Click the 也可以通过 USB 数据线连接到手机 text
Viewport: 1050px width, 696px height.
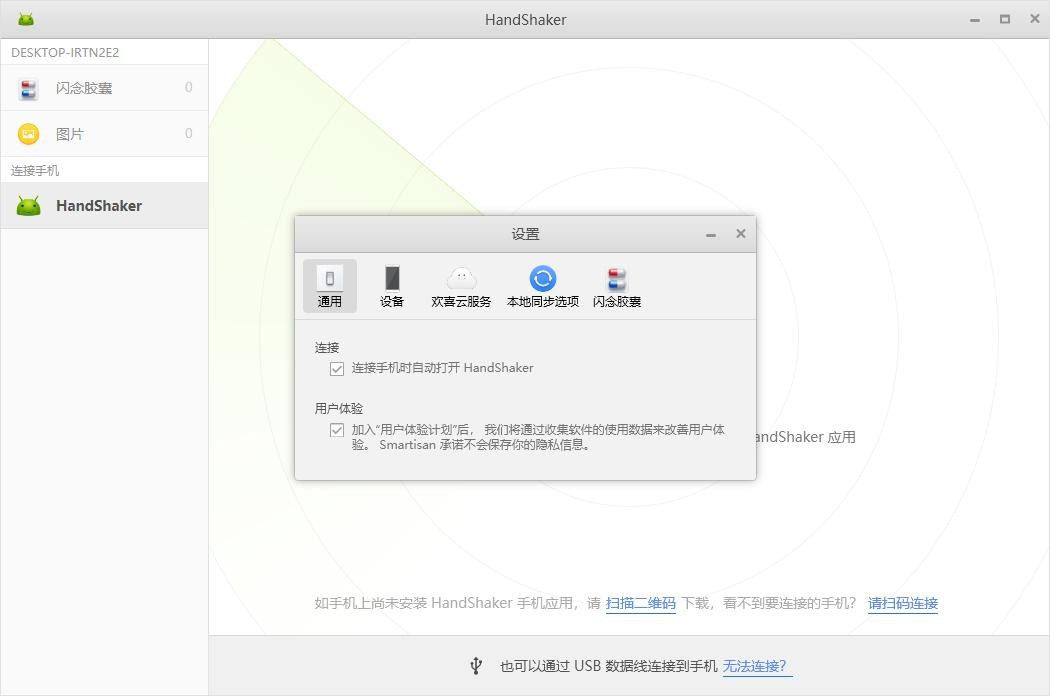[608, 666]
